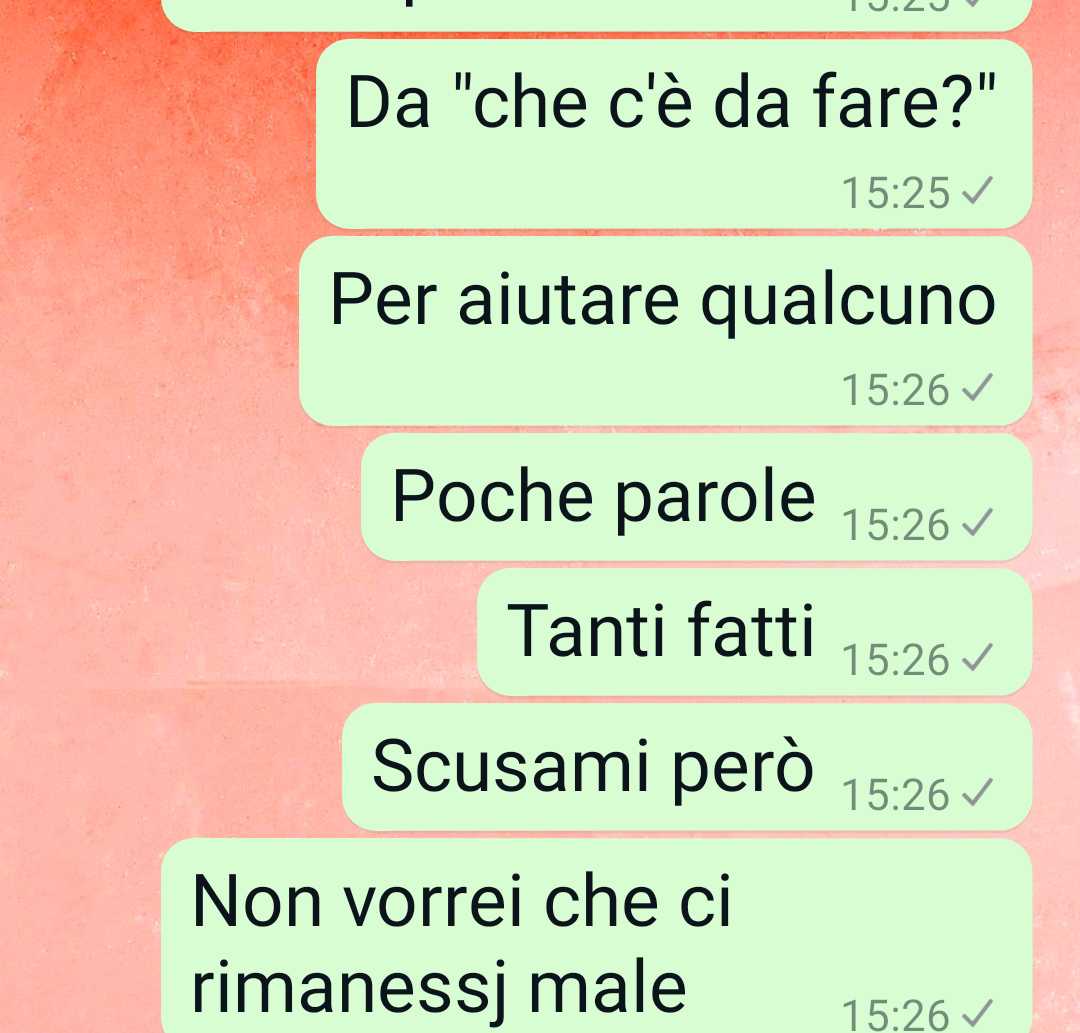Tap the 15:26 time next to "Poche parole"
The image size is (1080, 1033).
896,525
